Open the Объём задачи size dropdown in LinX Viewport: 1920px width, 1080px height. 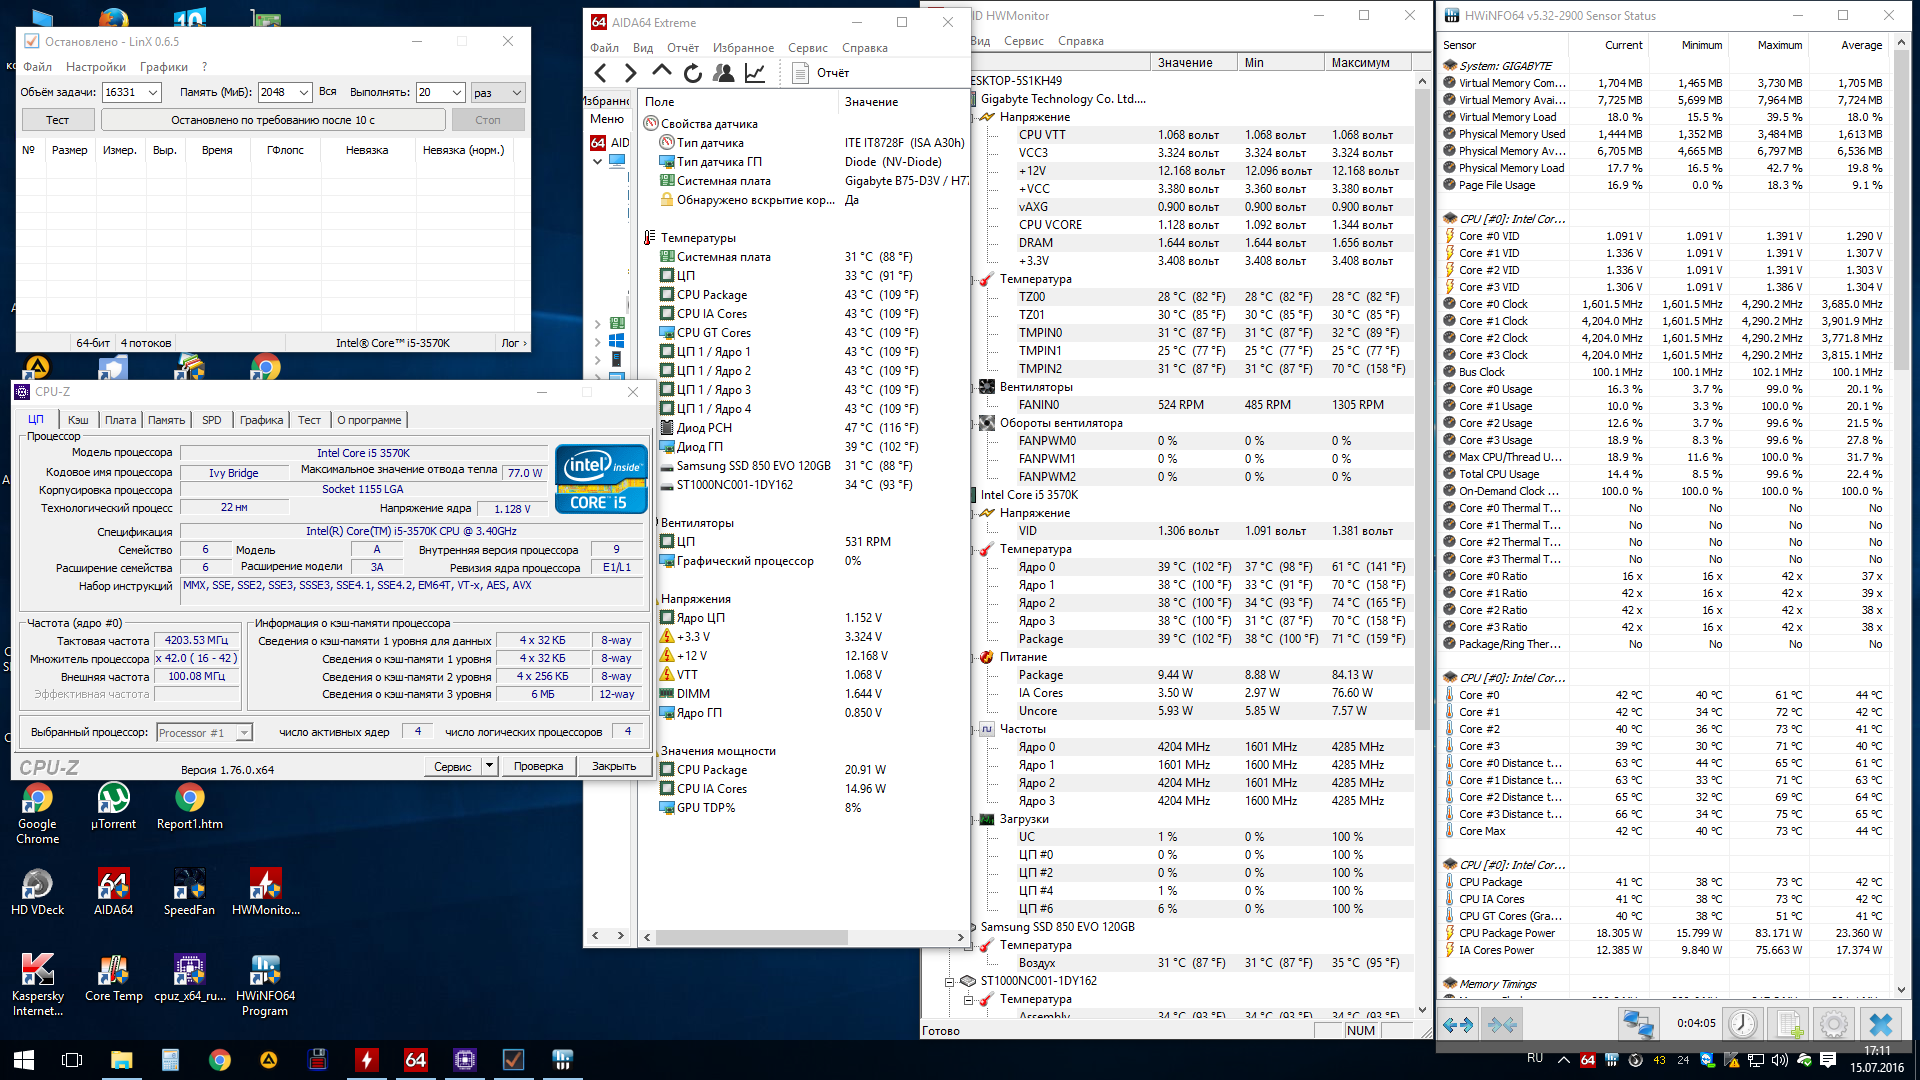pos(153,92)
